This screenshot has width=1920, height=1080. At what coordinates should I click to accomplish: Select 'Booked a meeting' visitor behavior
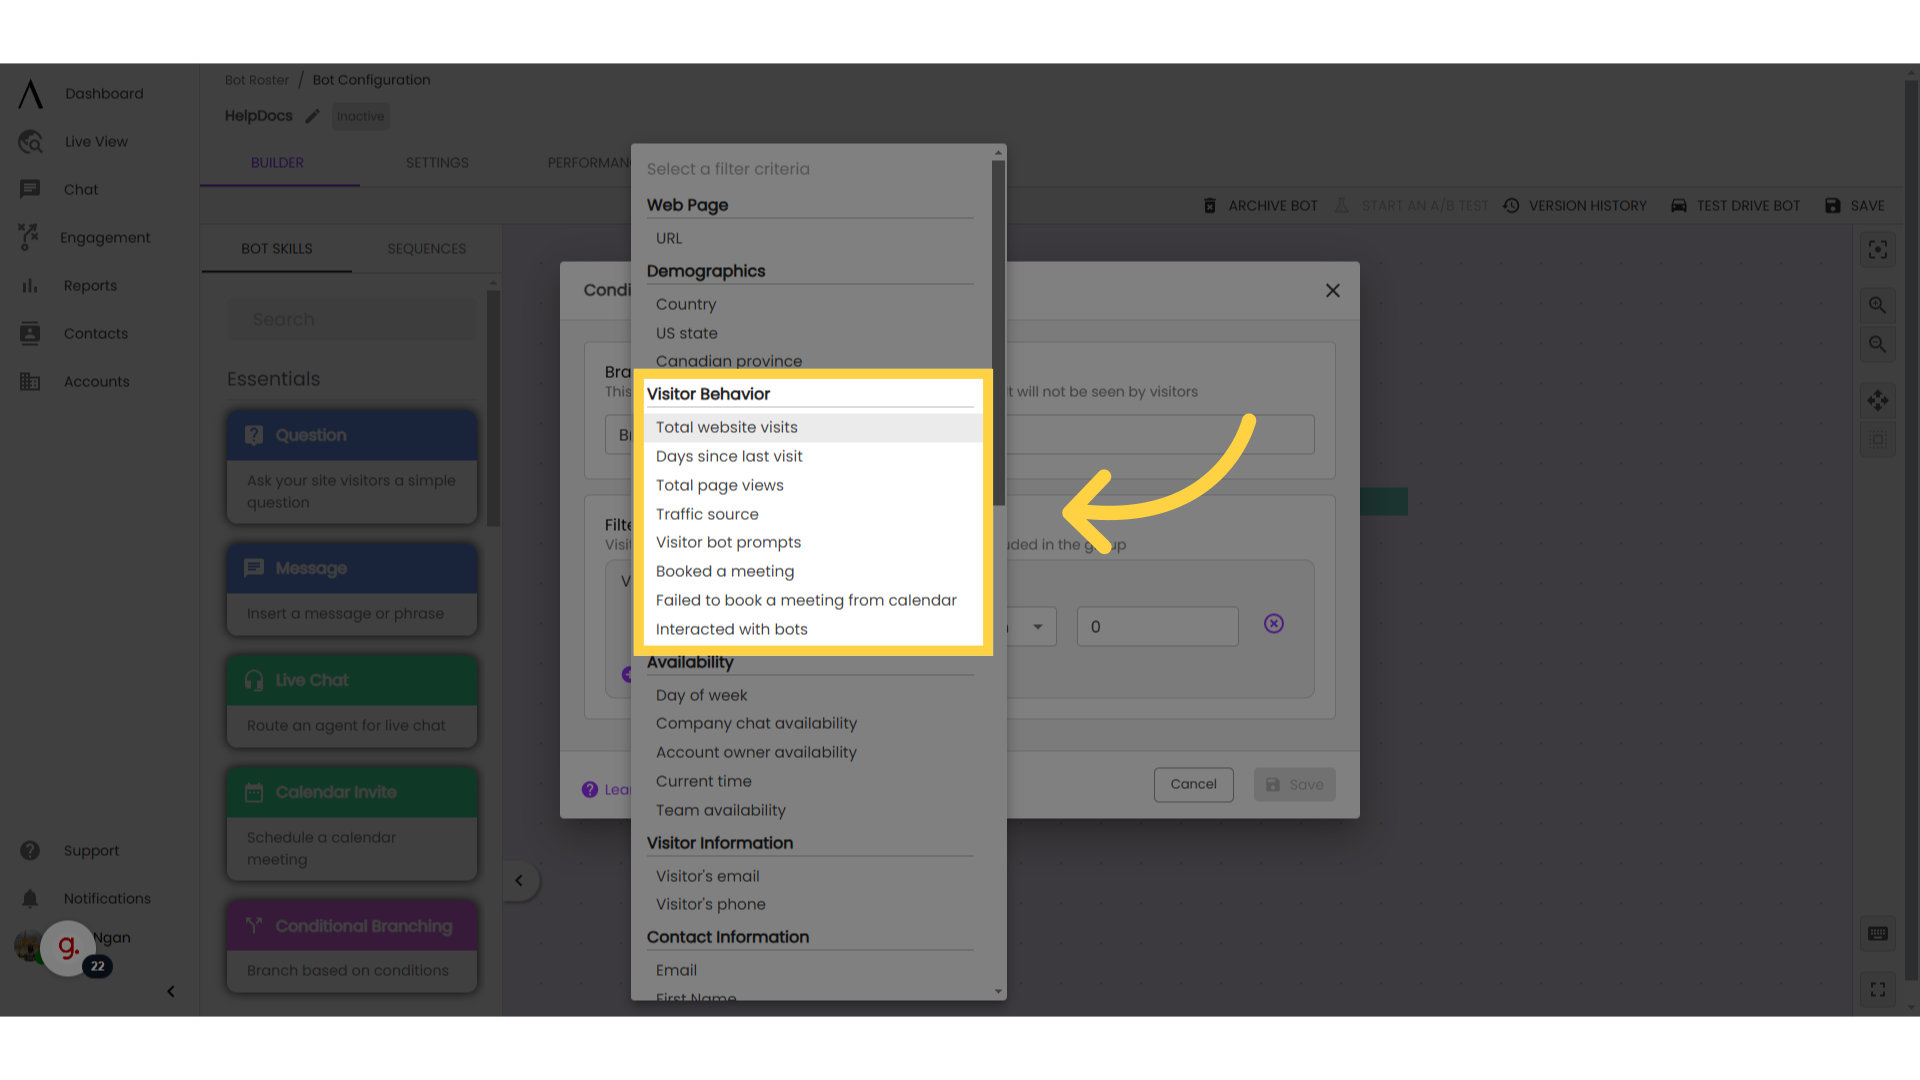point(725,571)
